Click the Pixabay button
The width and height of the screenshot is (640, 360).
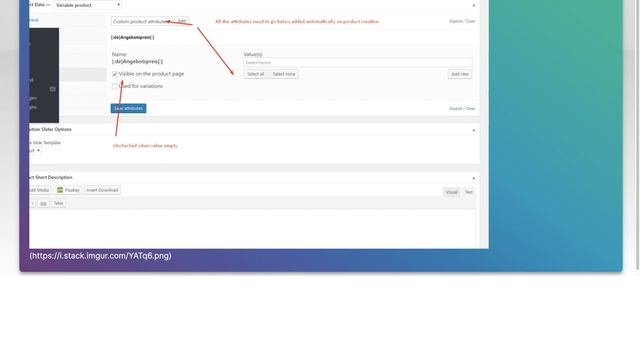click(68, 190)
